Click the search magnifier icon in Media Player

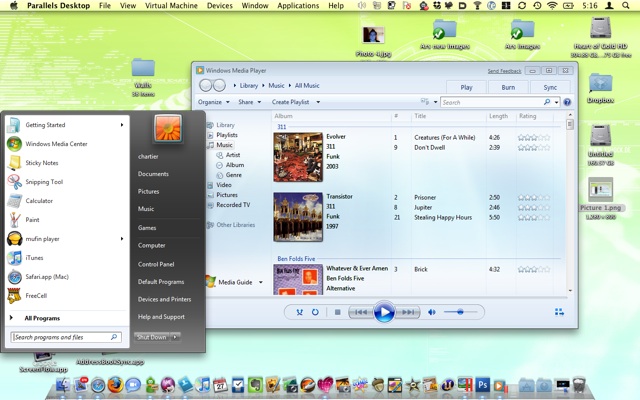tap(547, 102)
